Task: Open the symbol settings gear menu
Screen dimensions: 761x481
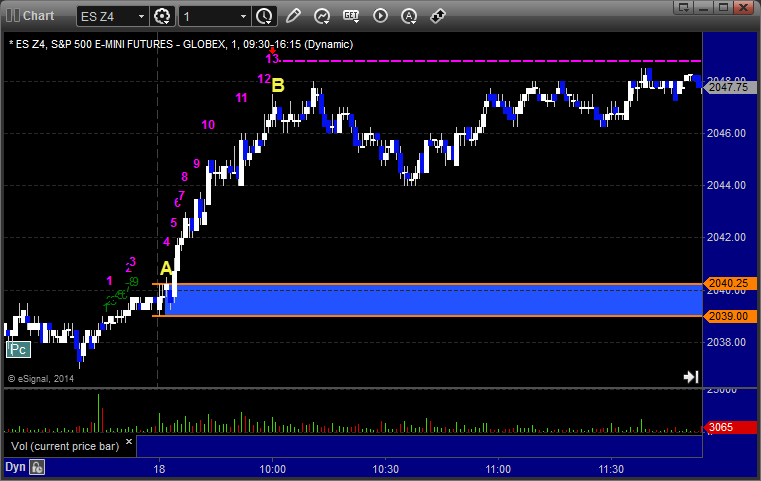Action: click(x=162, y=16)
